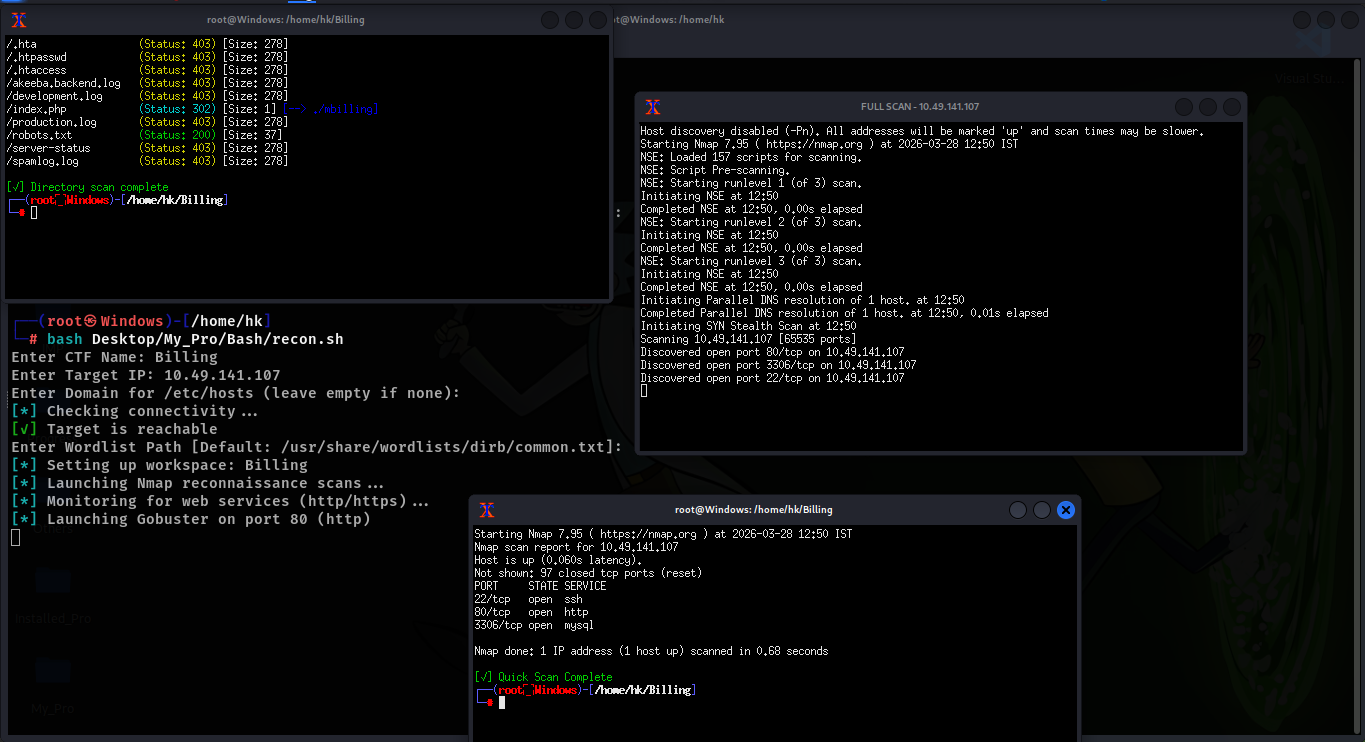Click the Terminator logo on the FULL SCAN title bar
1365x742 pixels.
click(x=653, y=107)
